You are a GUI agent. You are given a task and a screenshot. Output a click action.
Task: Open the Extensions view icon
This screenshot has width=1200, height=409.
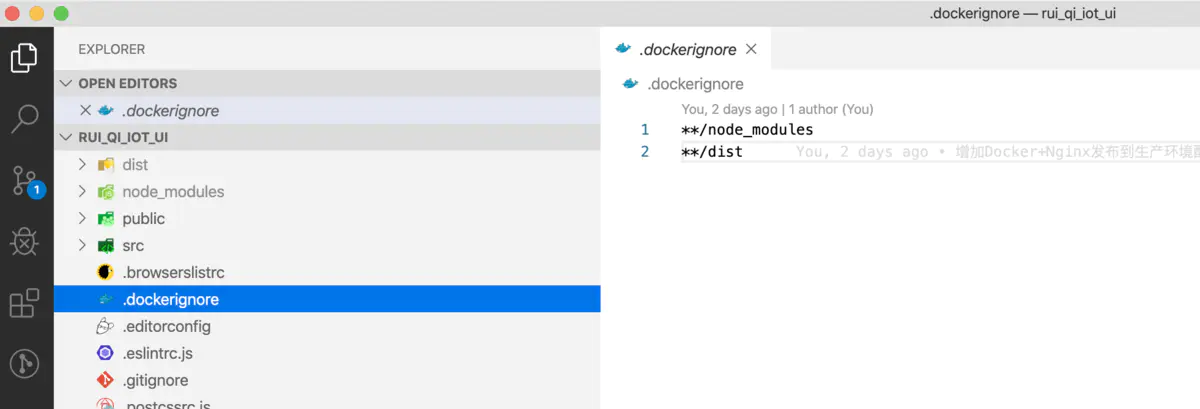(24, 302)
